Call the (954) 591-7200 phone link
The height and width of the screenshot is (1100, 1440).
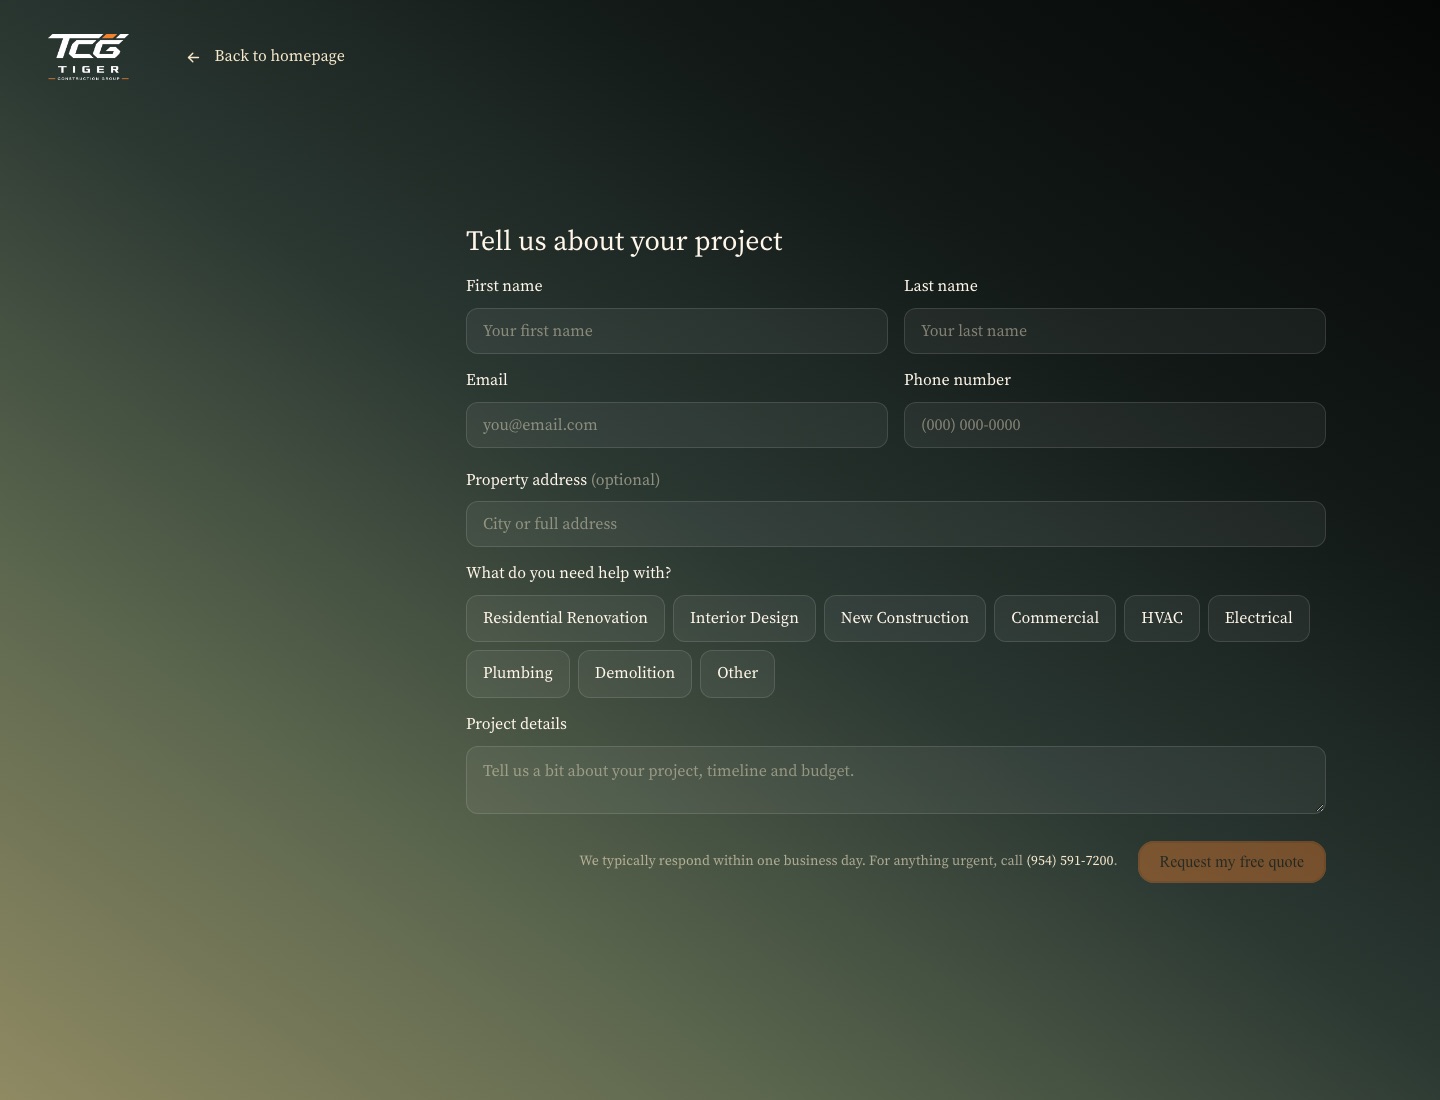(1070, 860)
